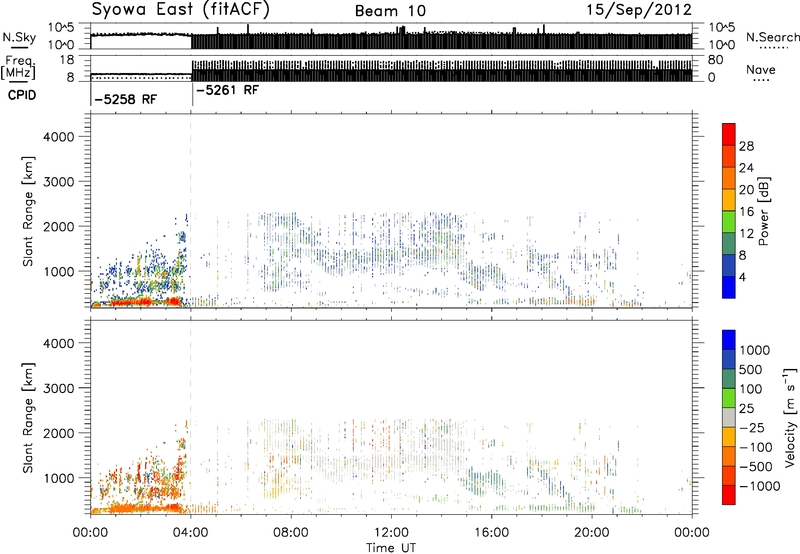The image size is (800, 554).
Task: Click the '4000' tick of the power panel
Action: [58, 137]
